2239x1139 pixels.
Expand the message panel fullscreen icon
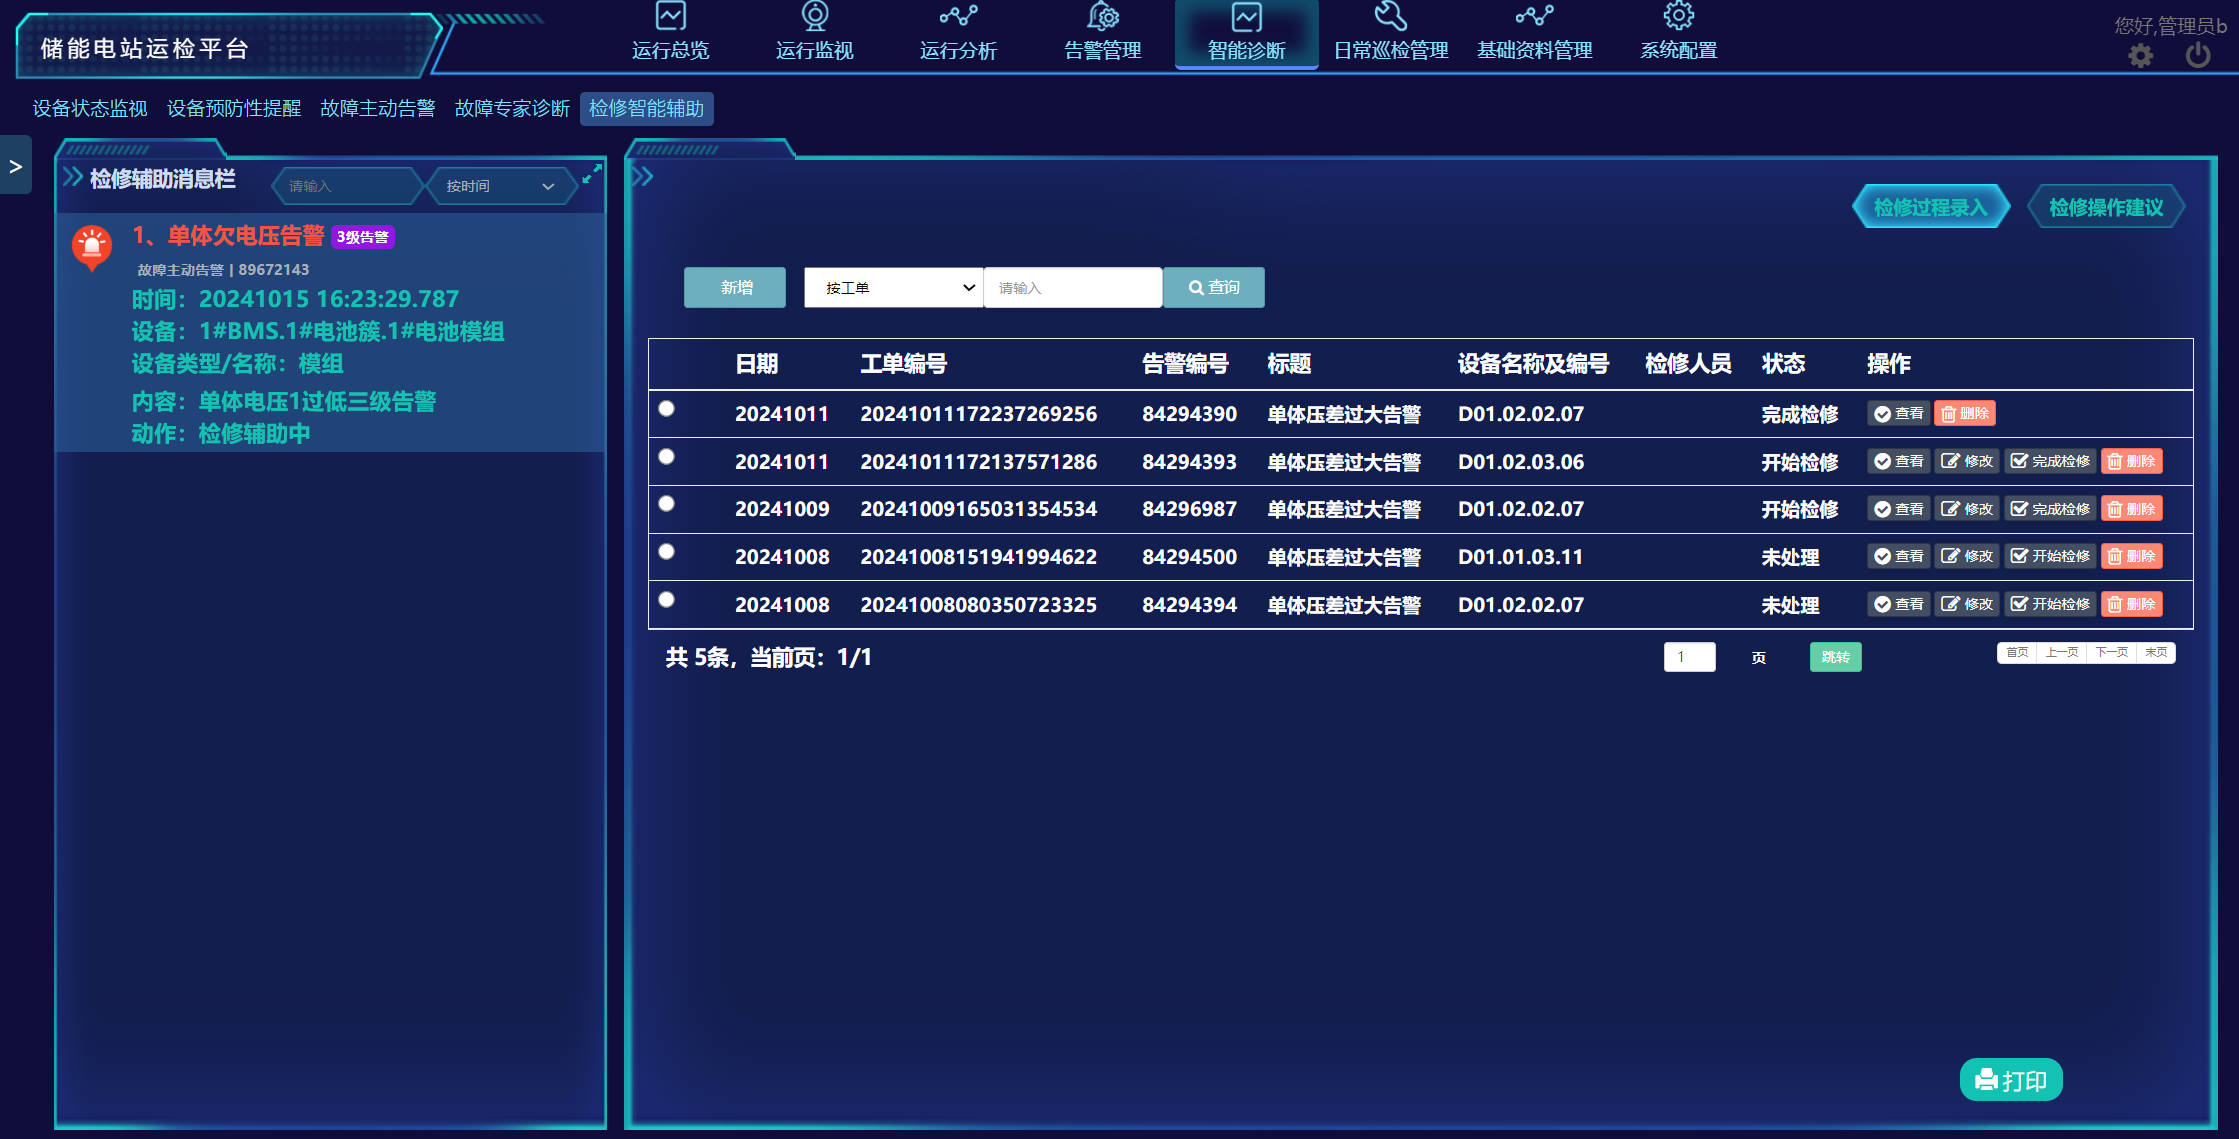(x=592, y=173)
